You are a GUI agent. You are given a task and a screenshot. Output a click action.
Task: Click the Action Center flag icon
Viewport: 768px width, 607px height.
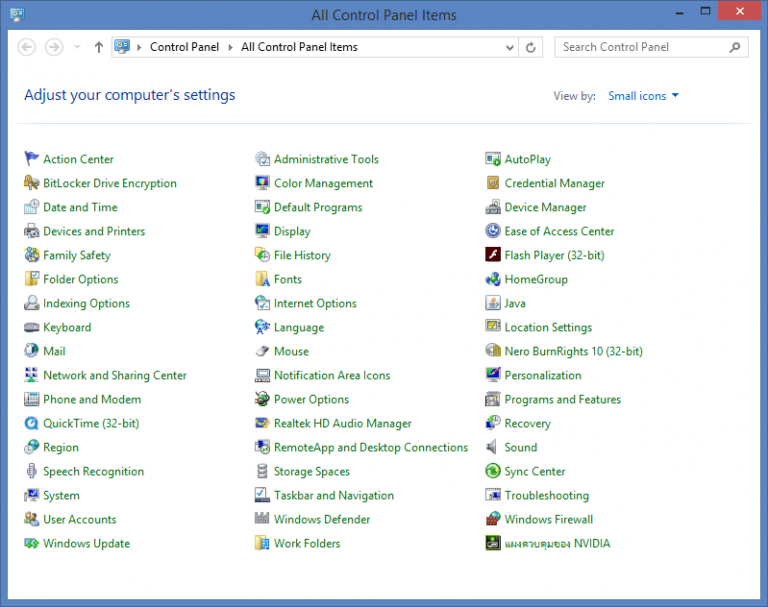(32, 159)
